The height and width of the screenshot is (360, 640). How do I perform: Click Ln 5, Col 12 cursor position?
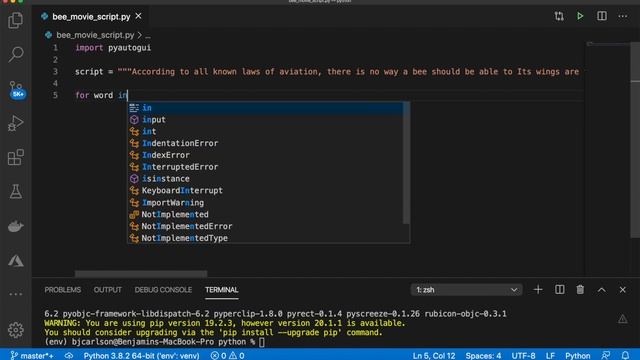coord(434,356)
